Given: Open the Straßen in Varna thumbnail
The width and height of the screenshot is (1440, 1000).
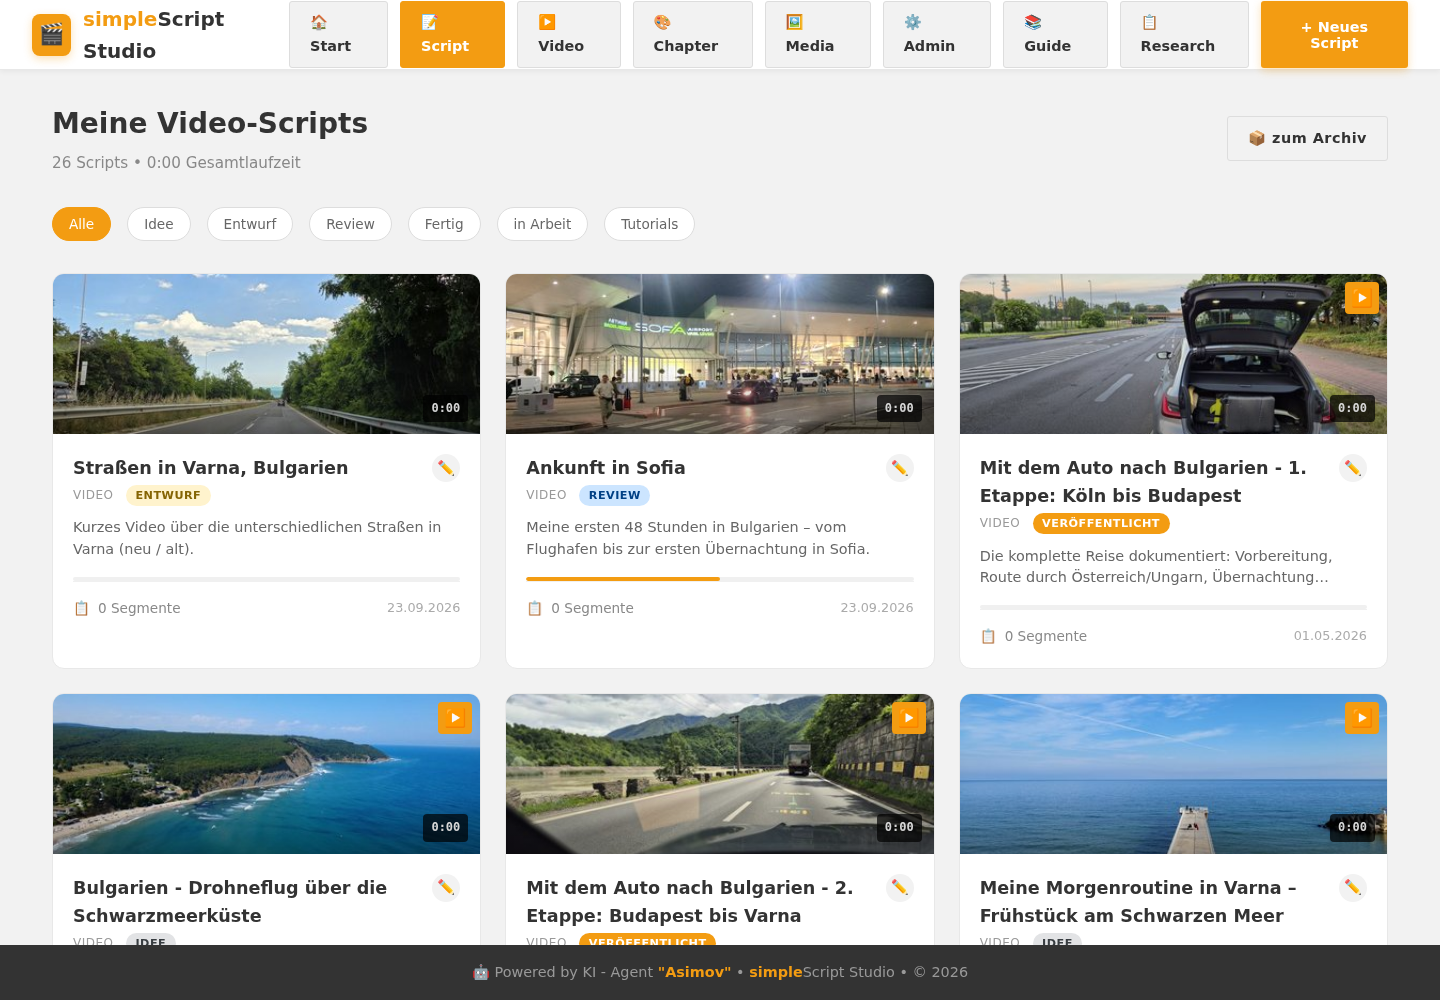Looking at the screenshot, I should [x=266, y=354].
